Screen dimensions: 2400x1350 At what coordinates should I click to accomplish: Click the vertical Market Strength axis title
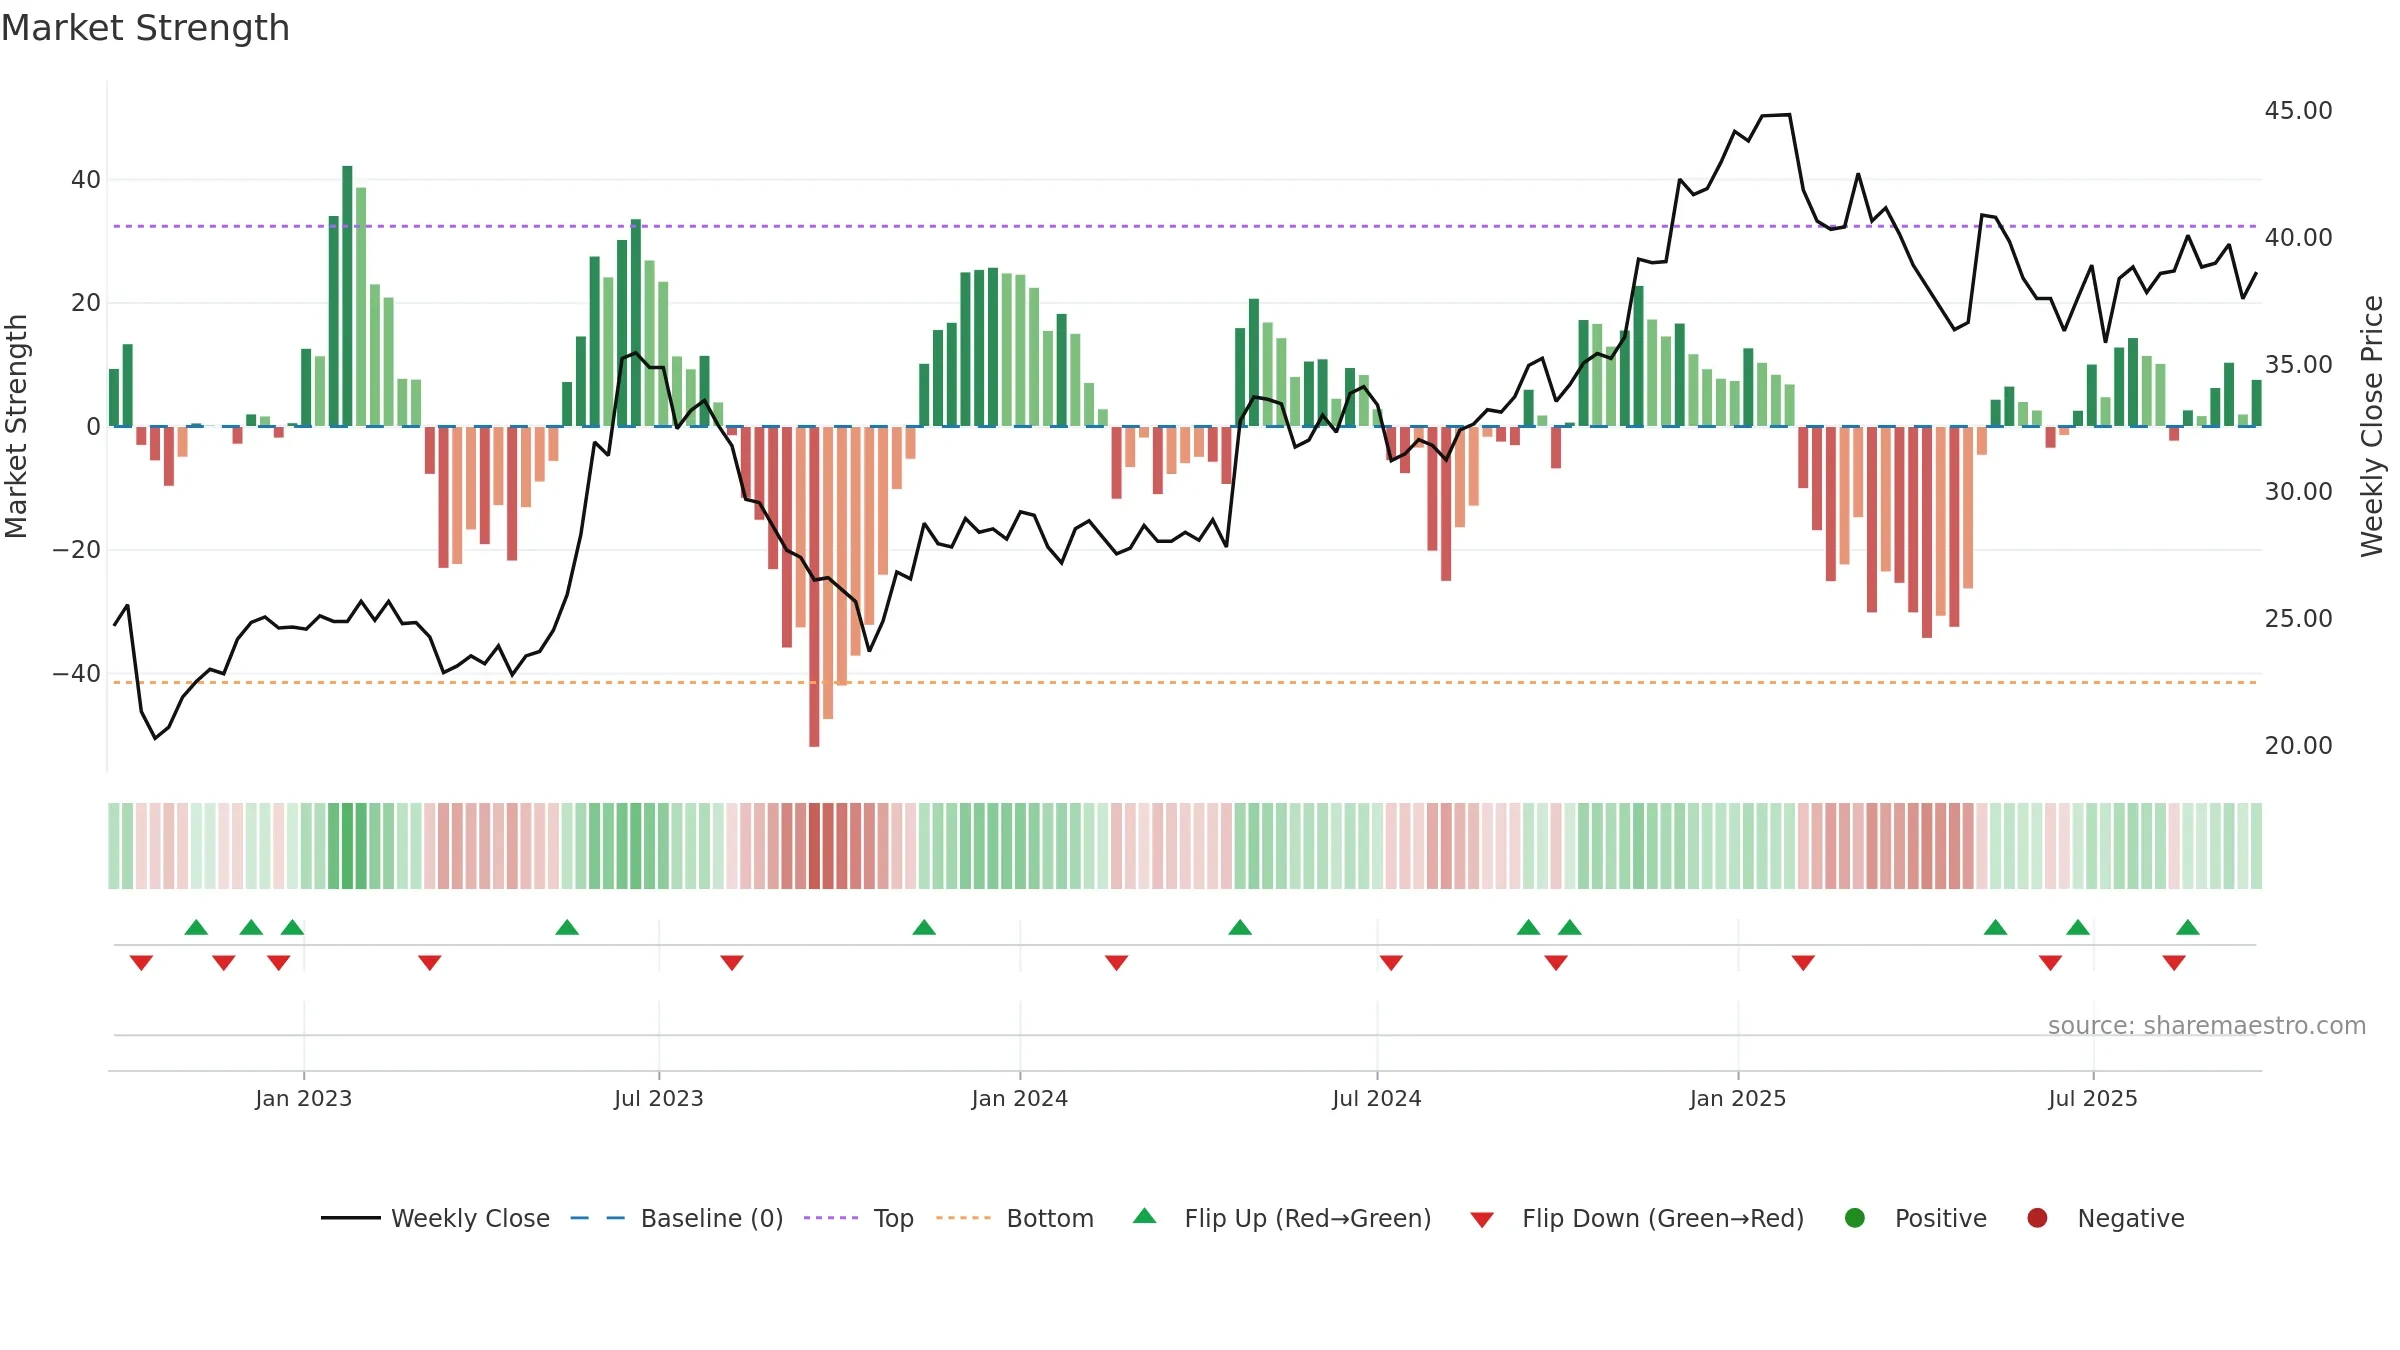pos(16,426)
